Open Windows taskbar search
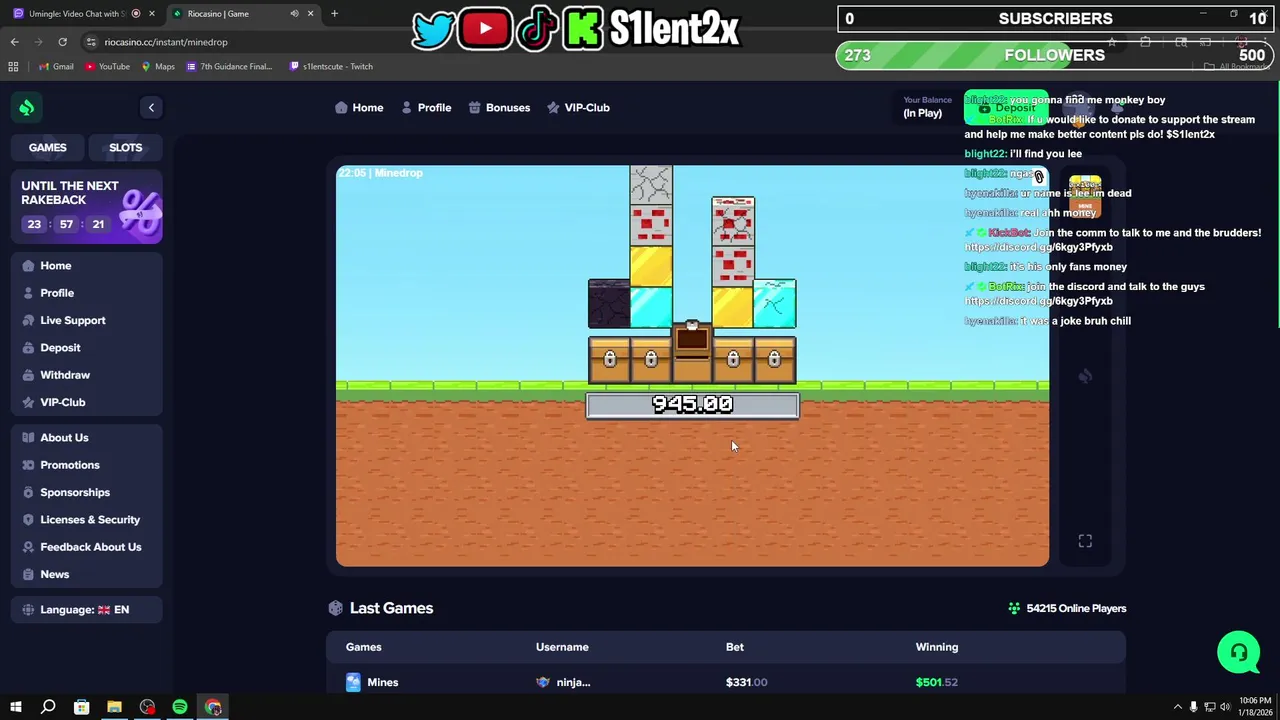The image size is (1280, 720). (x=48, y=707)
